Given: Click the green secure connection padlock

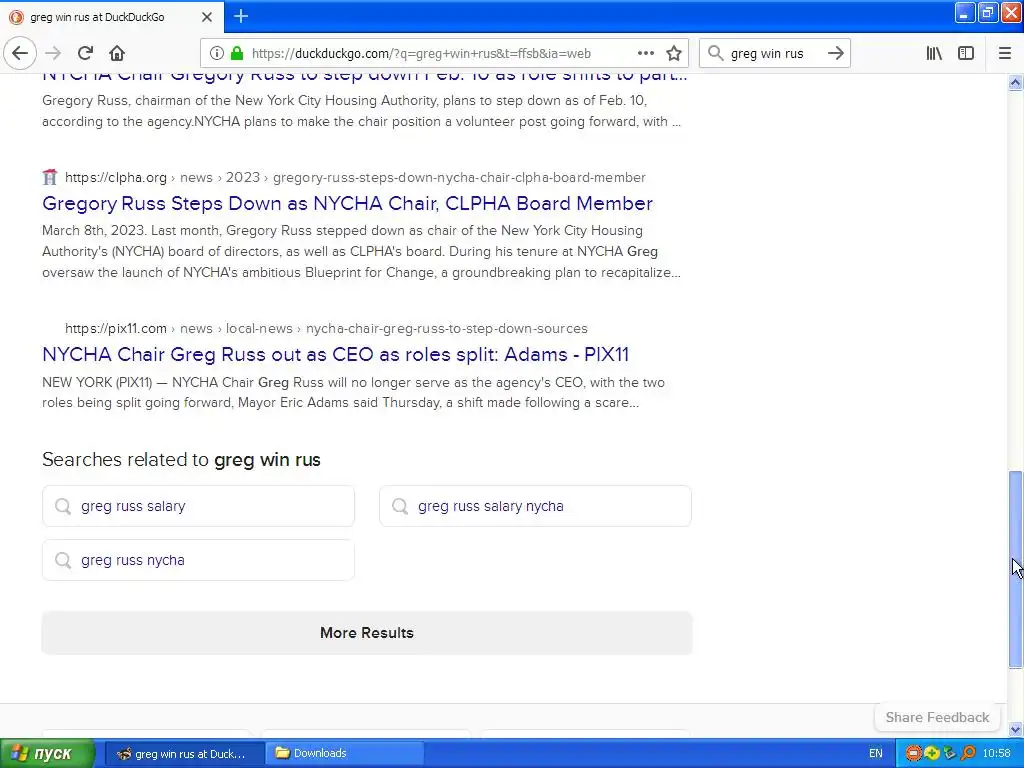Looking at the screenshot, I should pyautogui.click(x=237, y=54).
